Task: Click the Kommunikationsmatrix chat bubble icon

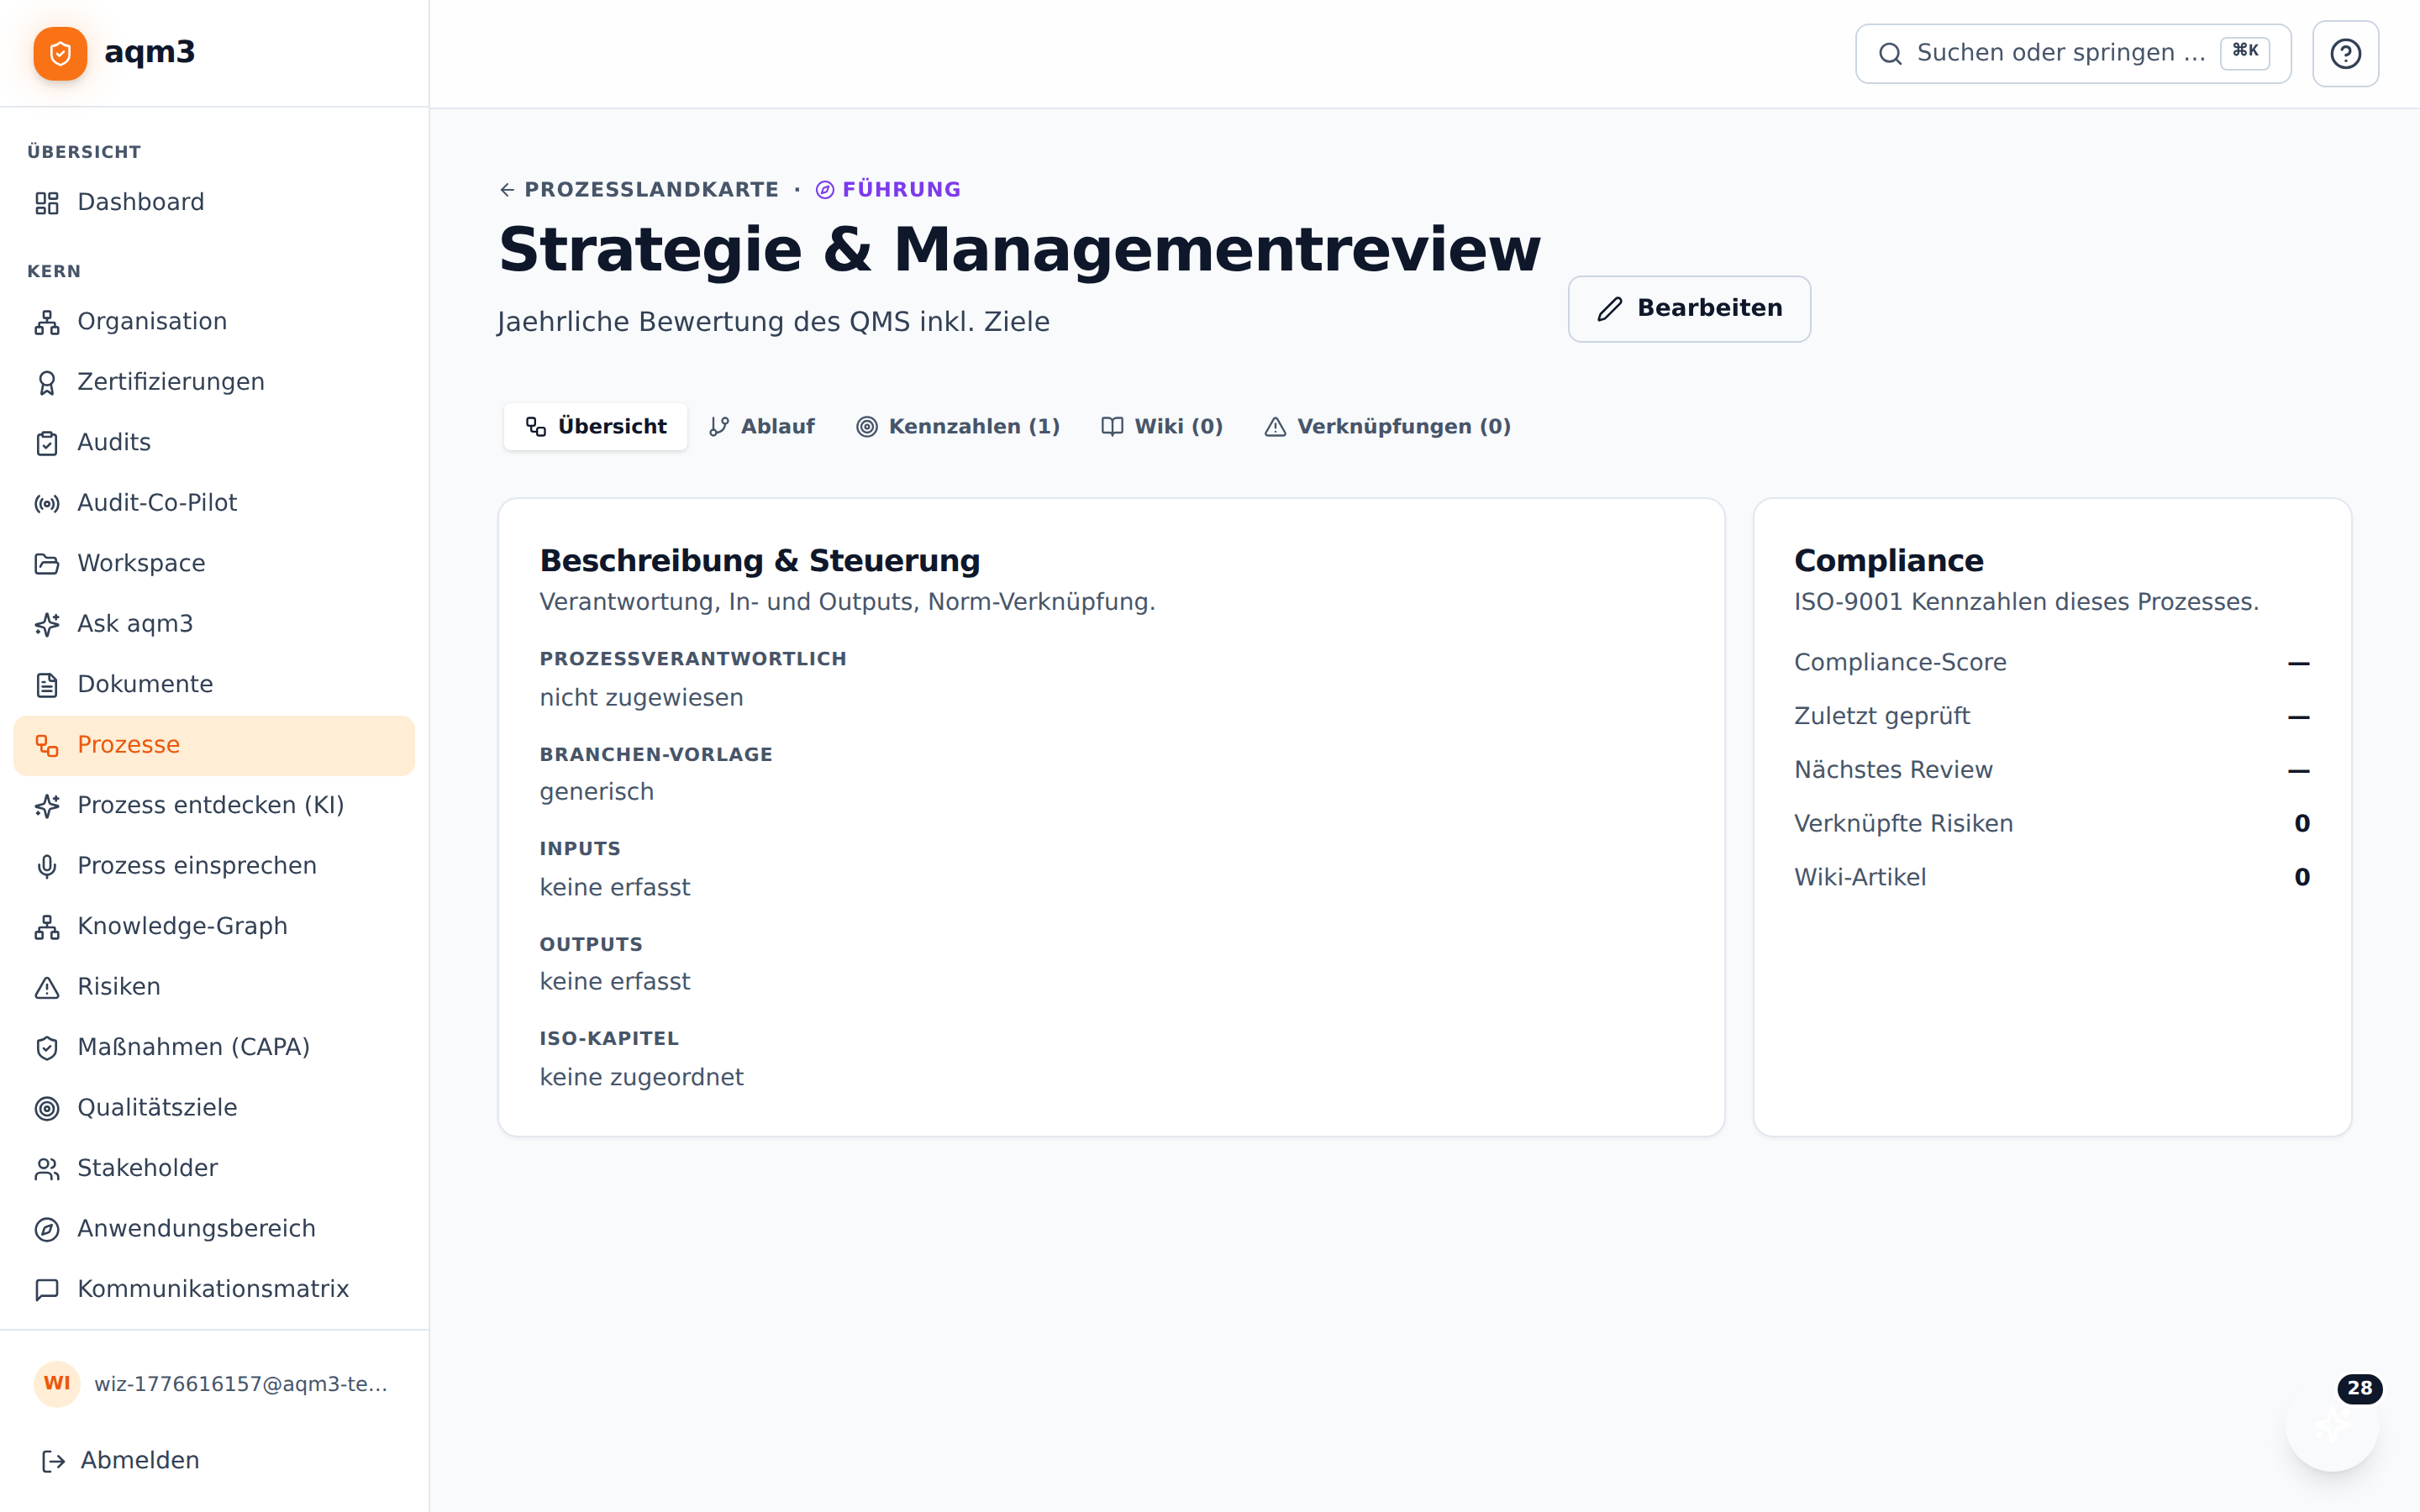Action: [x=47, y=1290]
